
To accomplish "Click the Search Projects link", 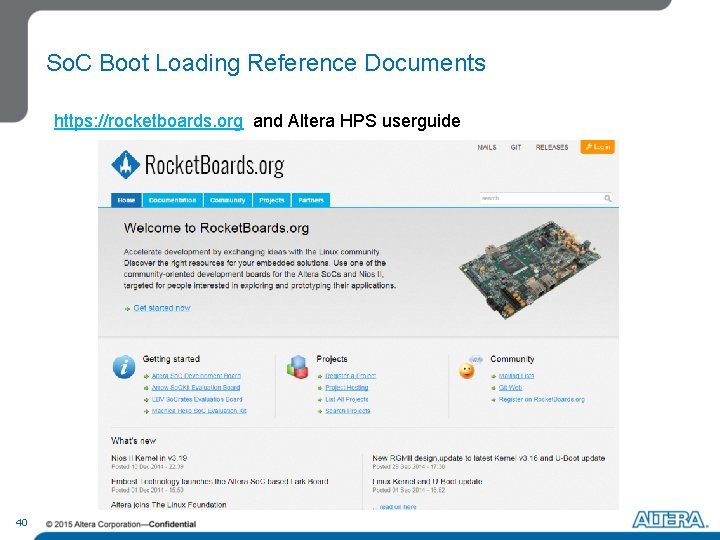I will [348, 411].
